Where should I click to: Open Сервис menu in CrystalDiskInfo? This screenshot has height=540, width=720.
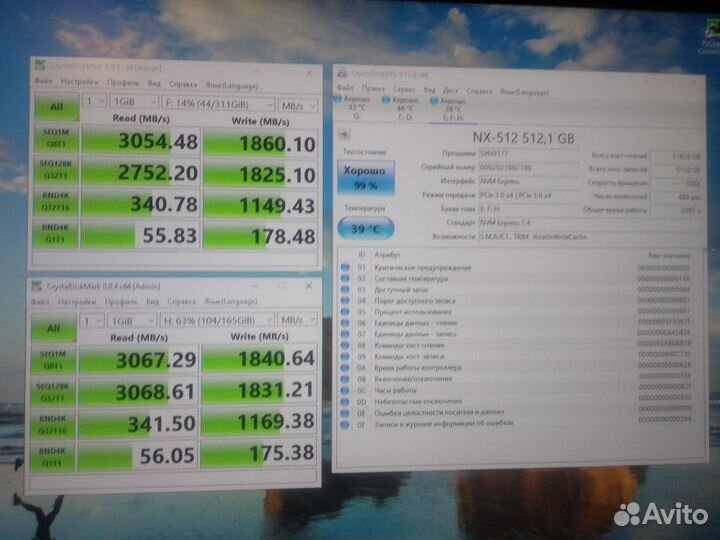point(404,89)
